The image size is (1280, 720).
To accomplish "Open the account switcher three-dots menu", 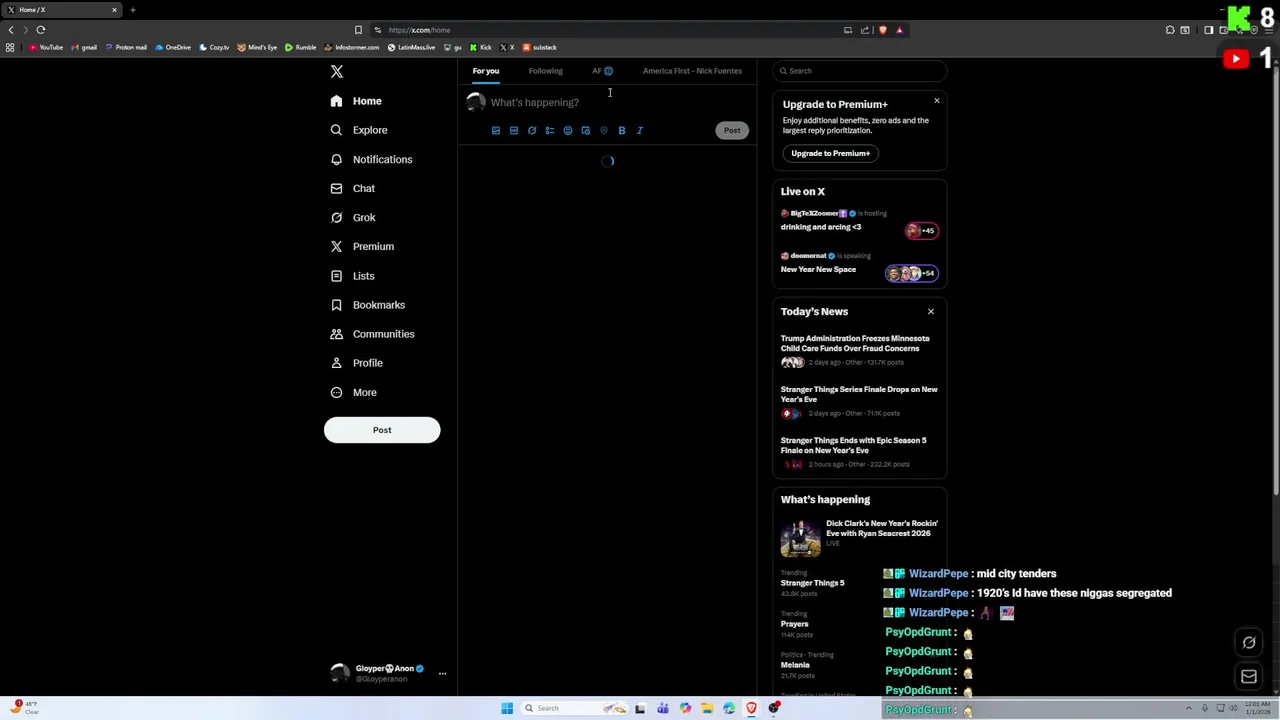I will coord(442,673).
